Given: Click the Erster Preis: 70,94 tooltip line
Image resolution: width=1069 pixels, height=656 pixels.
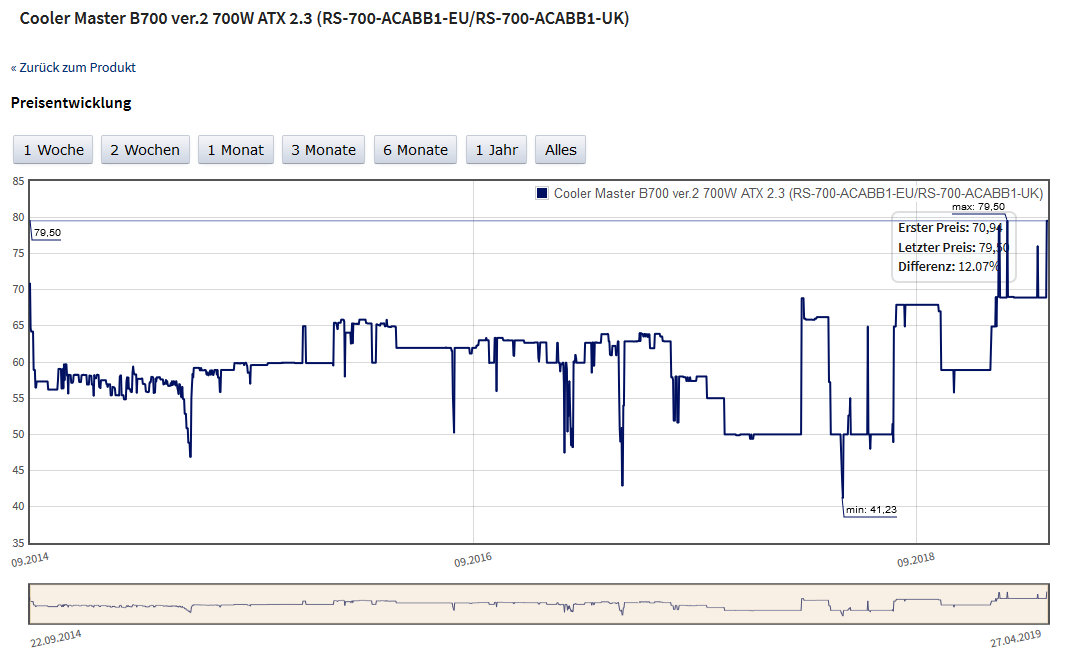Looking at the screenshot, I should pos(950,228).
